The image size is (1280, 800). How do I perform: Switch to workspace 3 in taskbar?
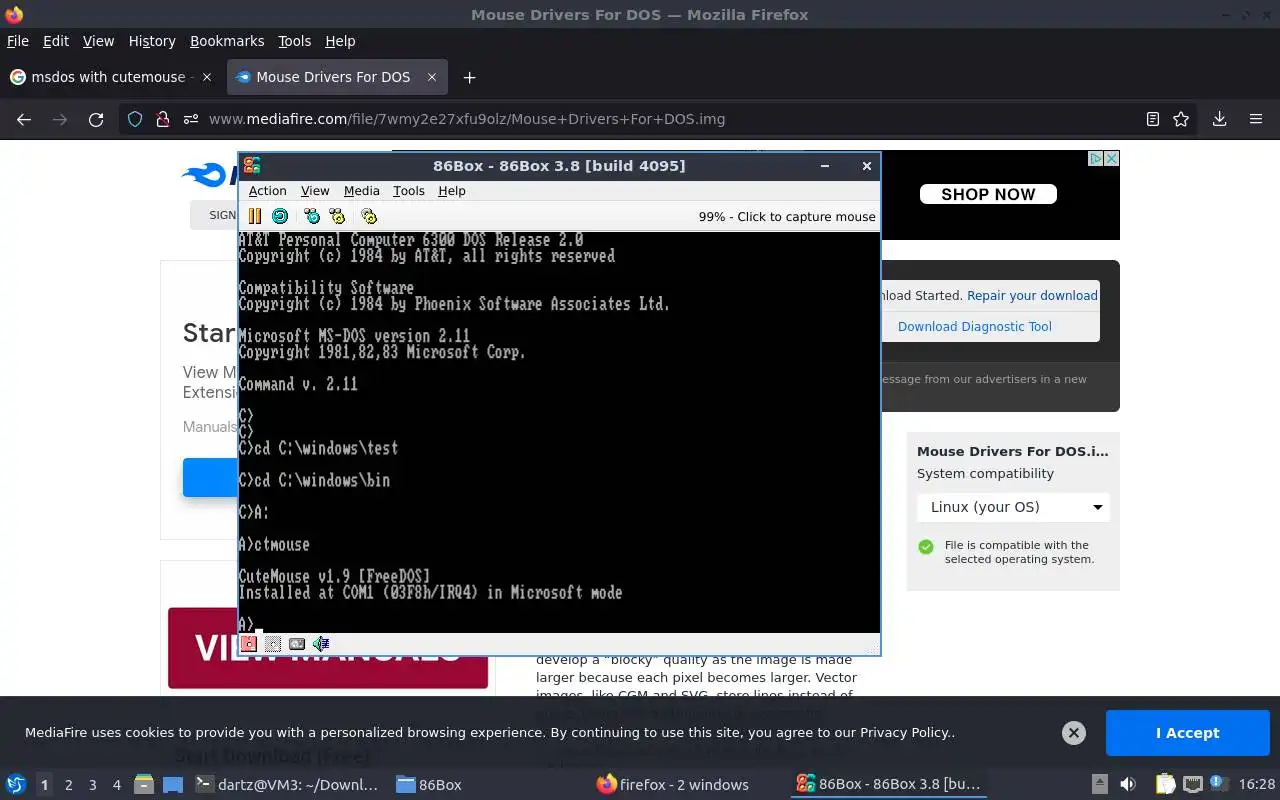coord(92,785)
